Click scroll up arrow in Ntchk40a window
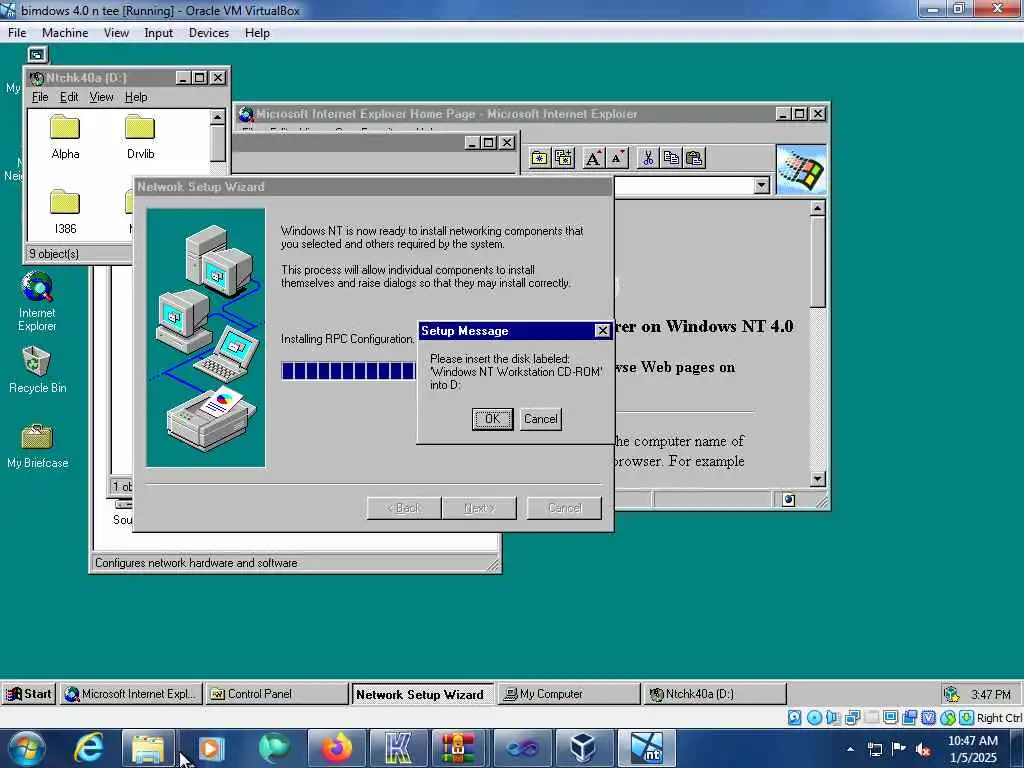Screen dimensions: 1024x768 pos(217,117)
